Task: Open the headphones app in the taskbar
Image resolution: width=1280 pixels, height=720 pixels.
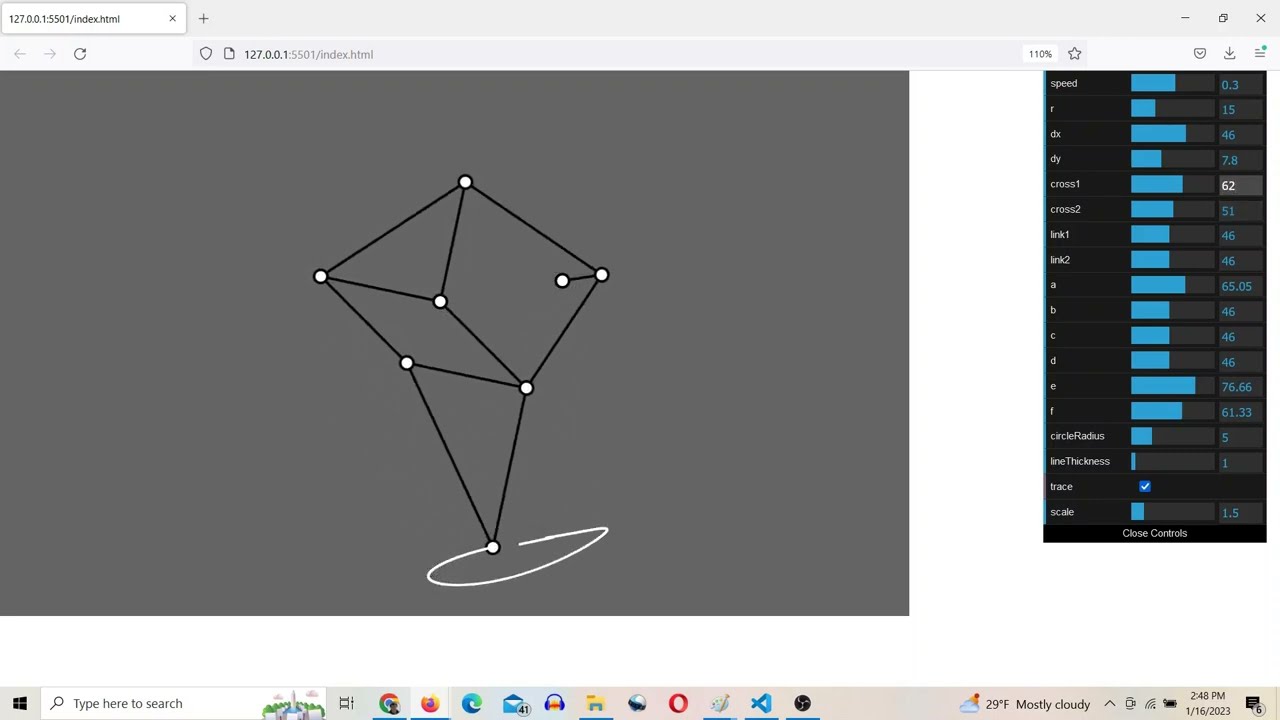Action: [554, 703]
